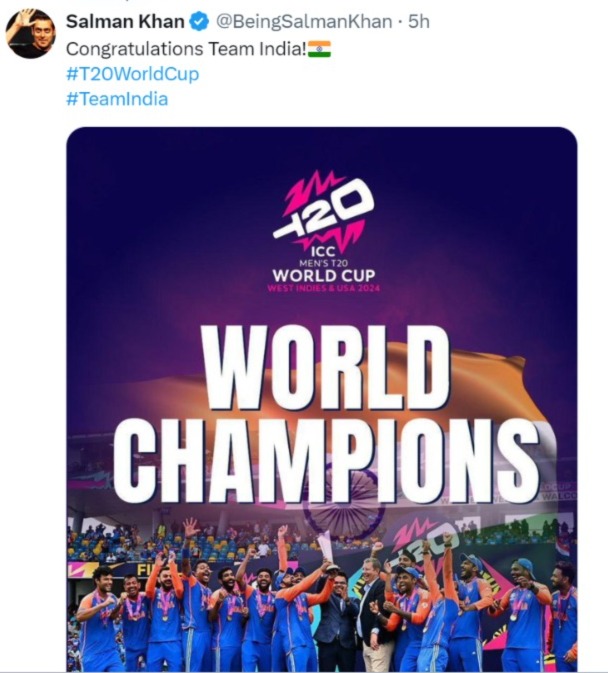Viewport: 608px width, 673px height.
Task: Click the Indian flag emoji in the tweet
Action: pos(319,48)
